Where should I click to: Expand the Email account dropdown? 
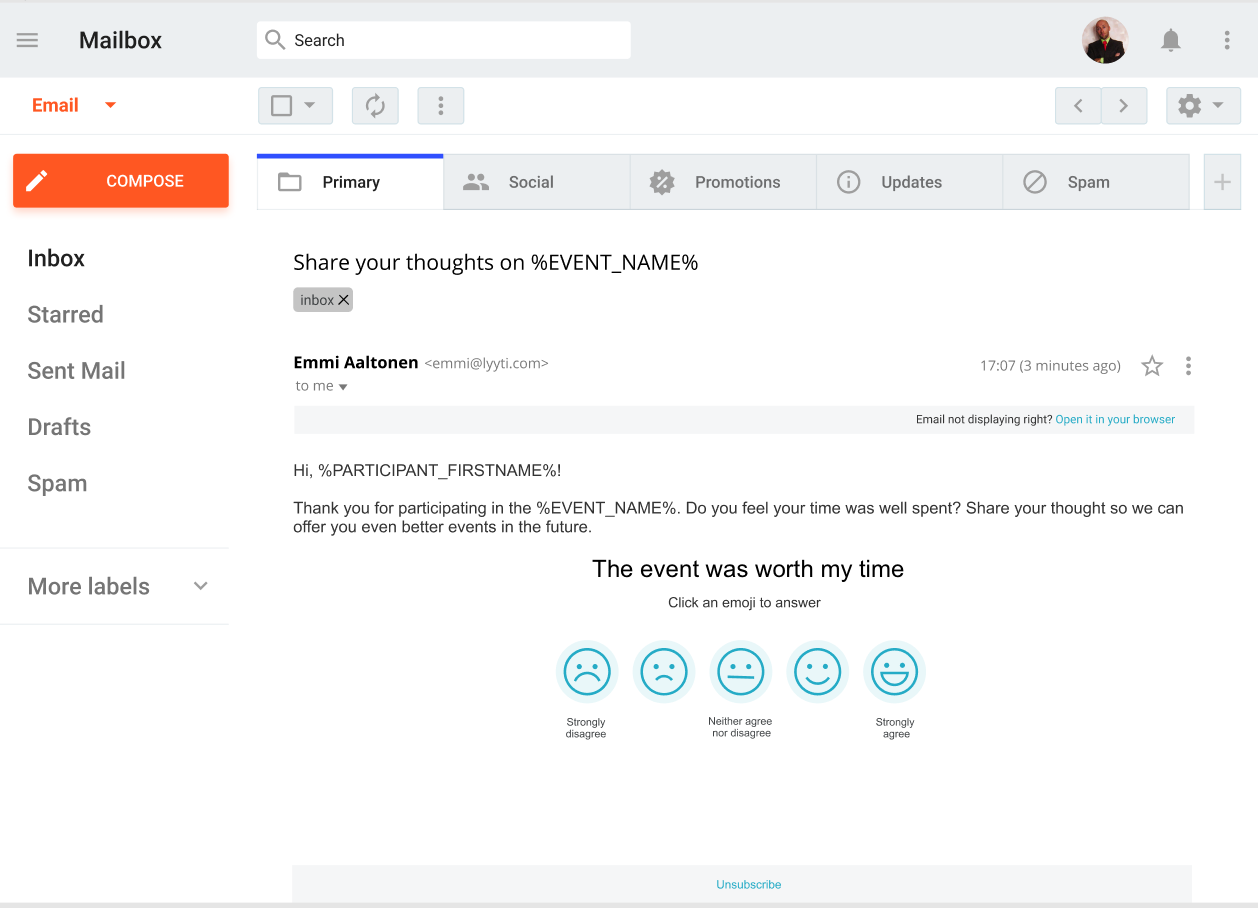pos(110,105)
